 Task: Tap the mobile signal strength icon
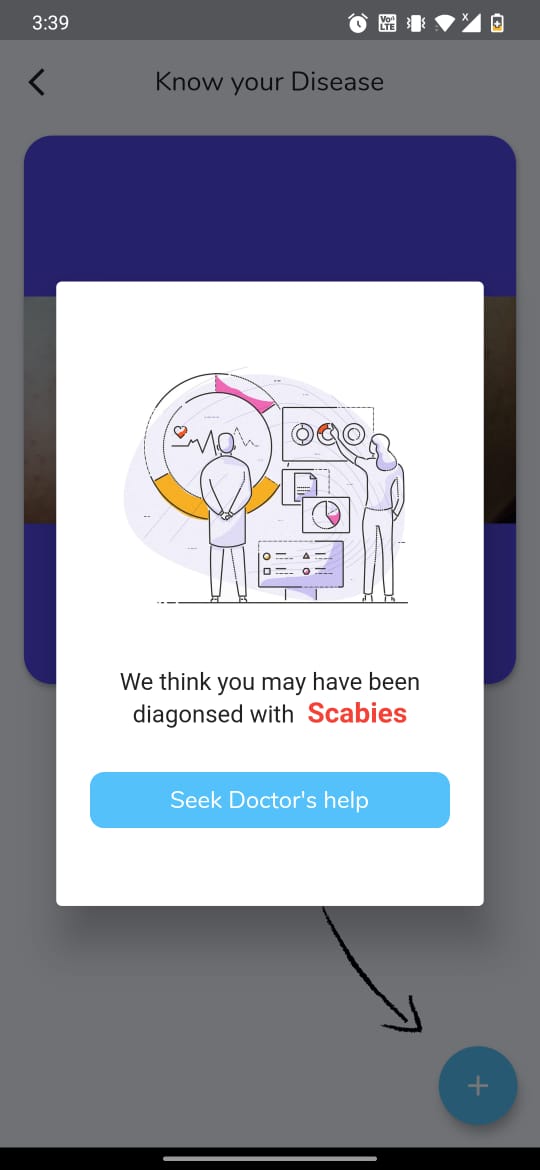tap(470, 23)
